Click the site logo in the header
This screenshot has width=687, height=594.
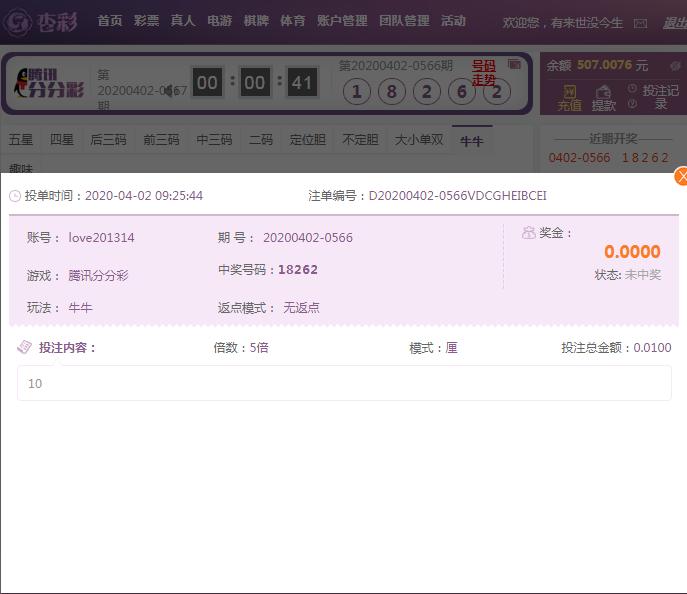pos(40,22)
